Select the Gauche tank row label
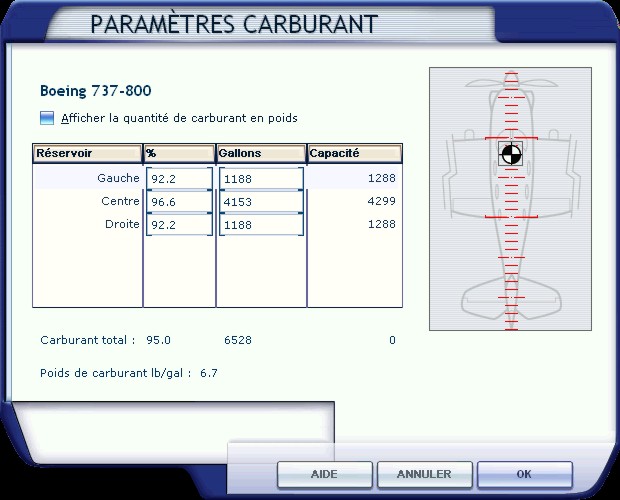This screenshot has width=620, height=500. click(x=118, y=178)
